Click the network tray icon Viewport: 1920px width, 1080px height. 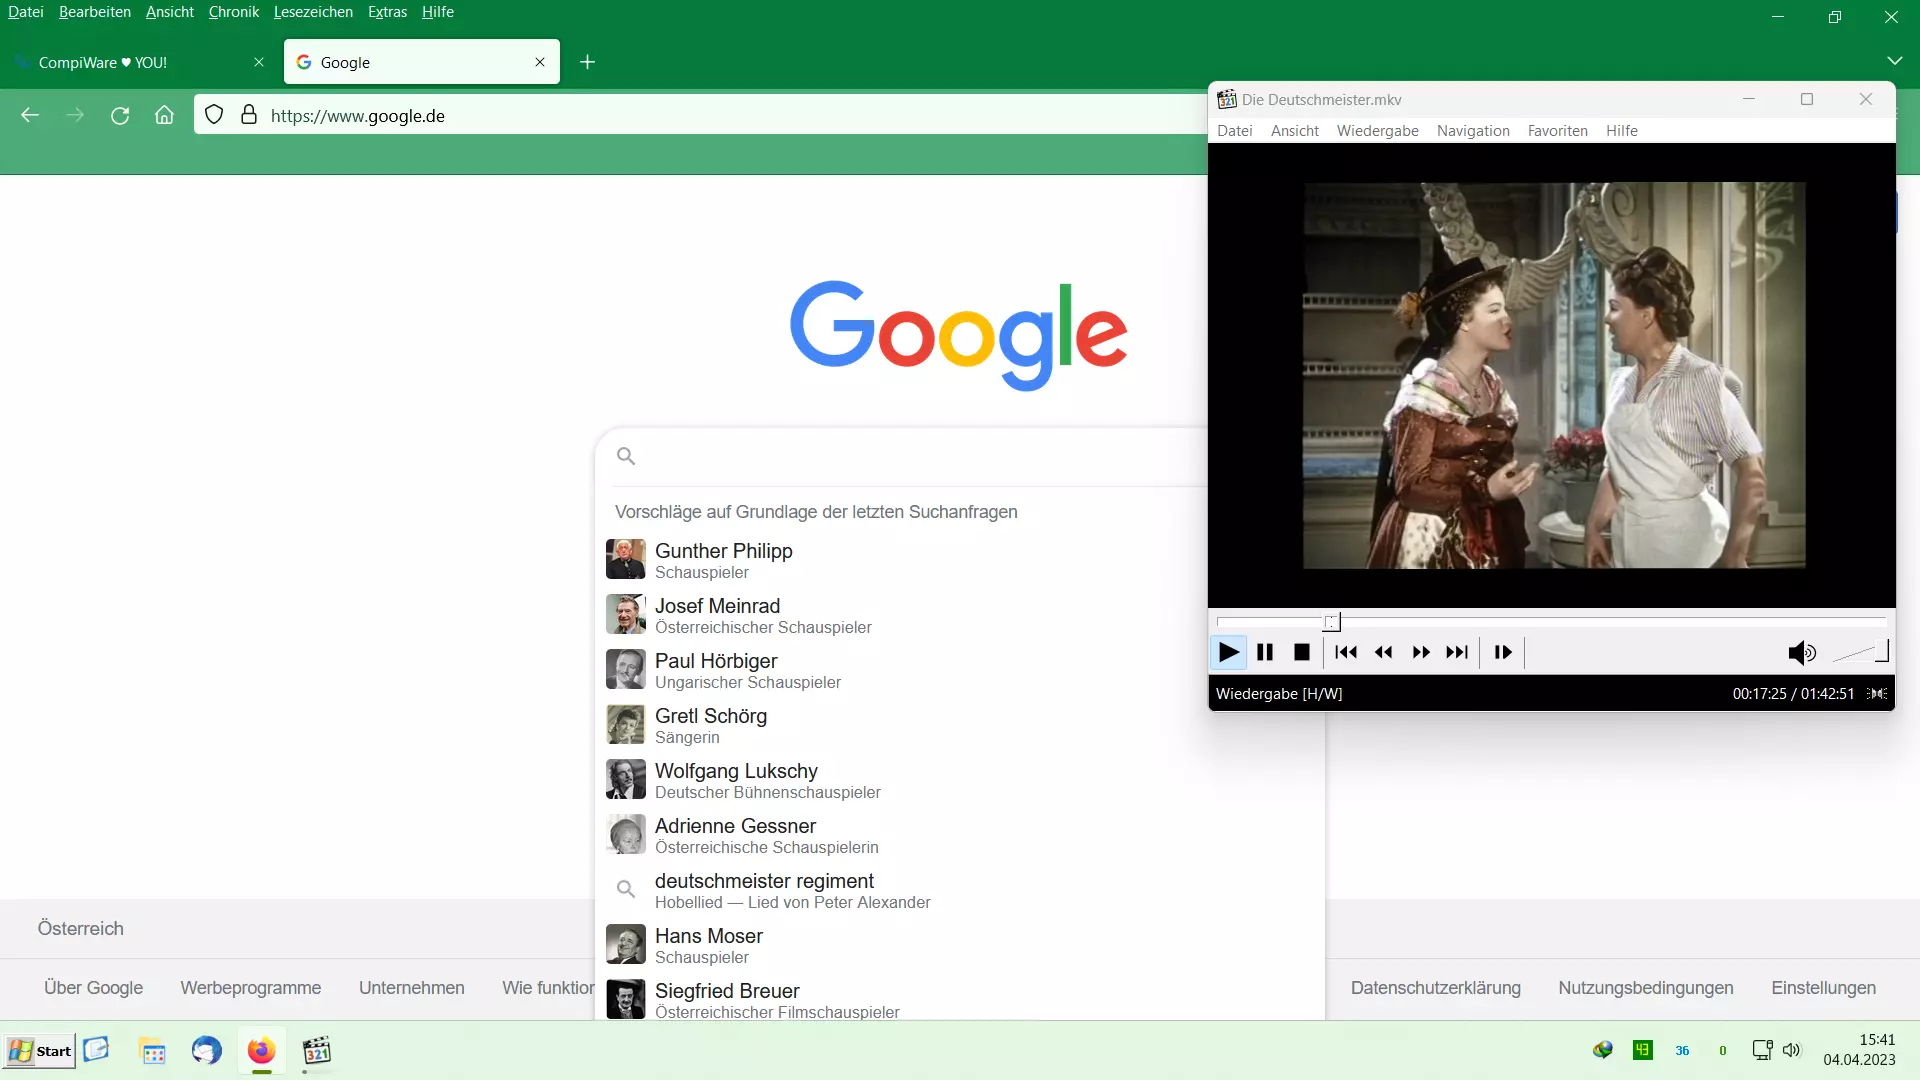[1762, 1050]
